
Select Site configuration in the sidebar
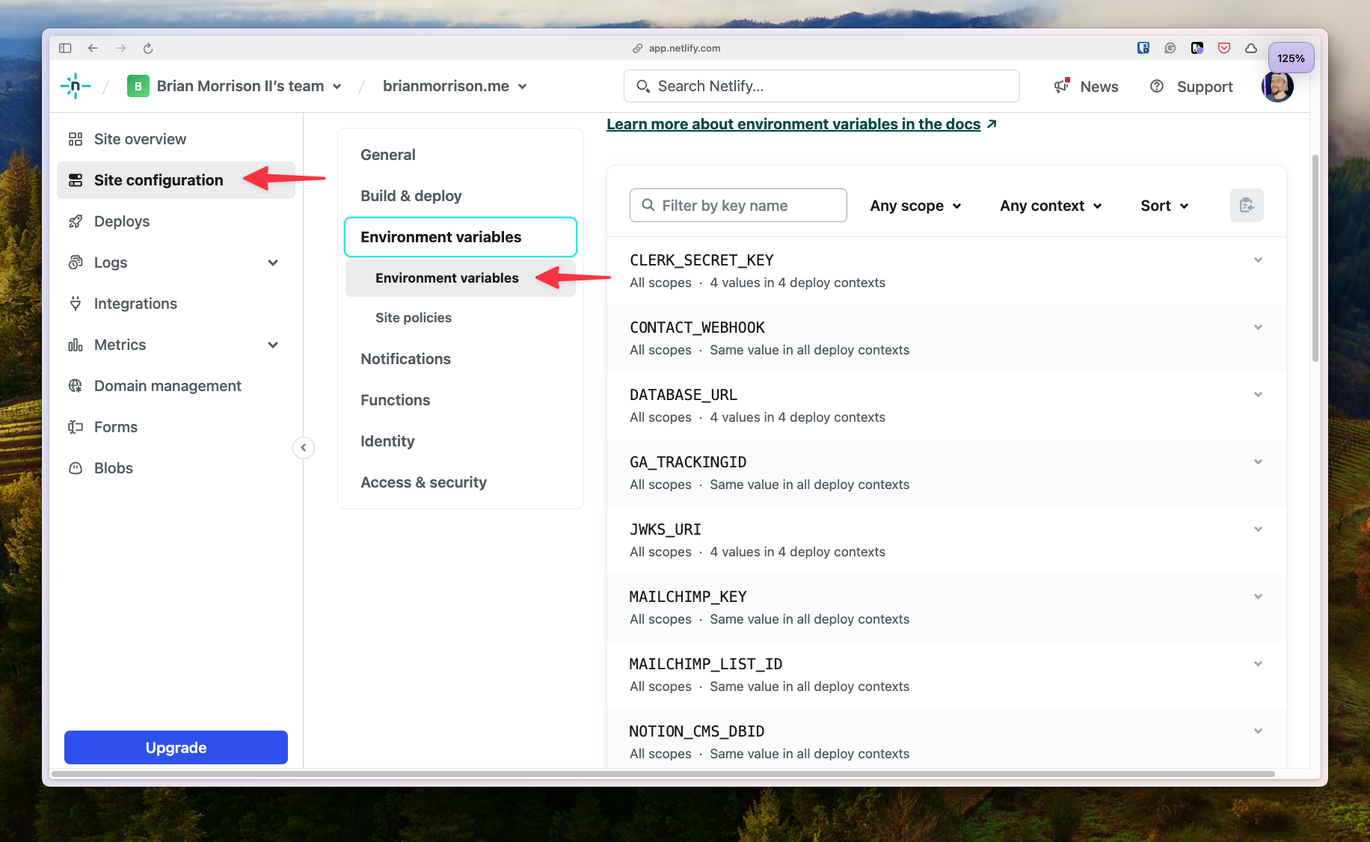pos(176,180)
